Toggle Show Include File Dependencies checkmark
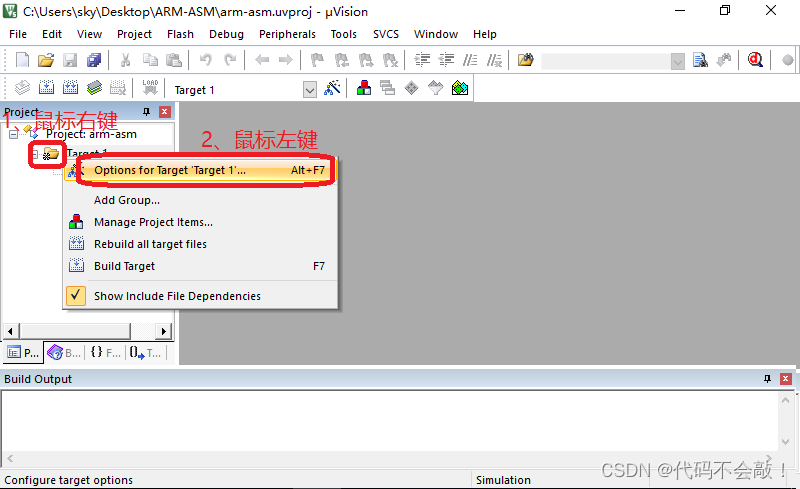The height and width of the screenshot is (489, 800). coord(76,296)
